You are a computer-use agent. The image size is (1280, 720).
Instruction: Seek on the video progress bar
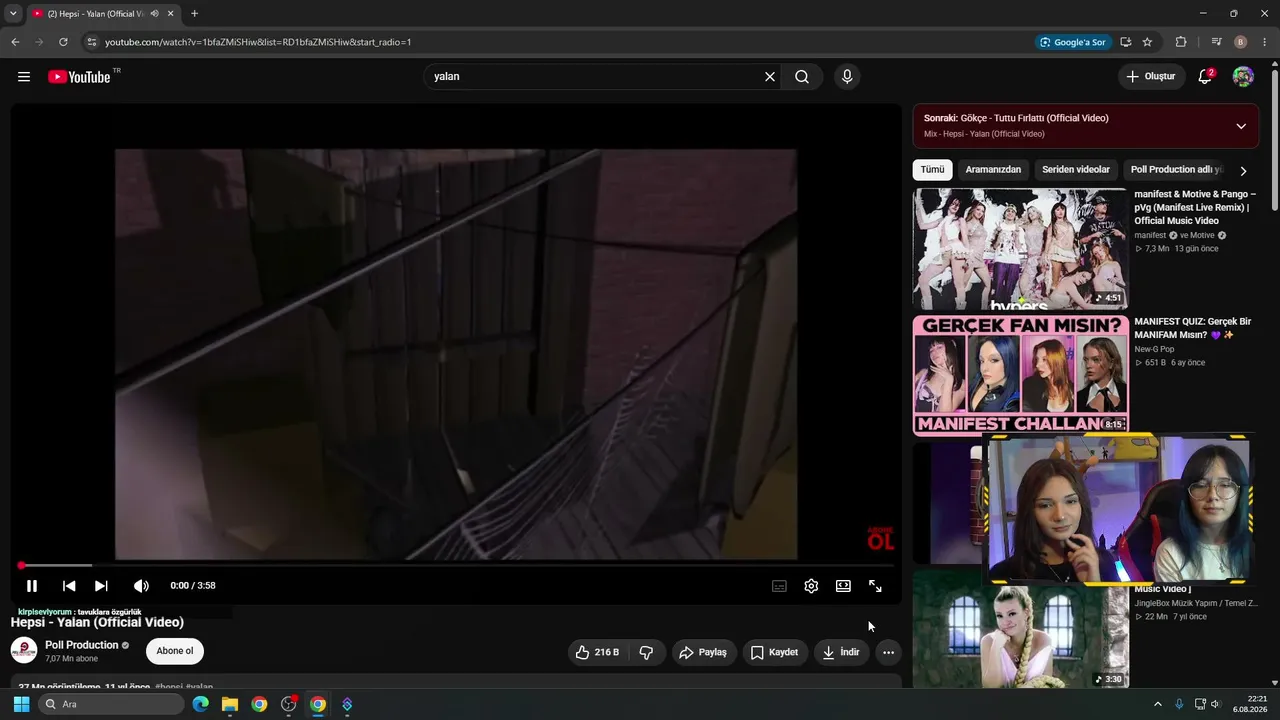(x=456, y=566)
